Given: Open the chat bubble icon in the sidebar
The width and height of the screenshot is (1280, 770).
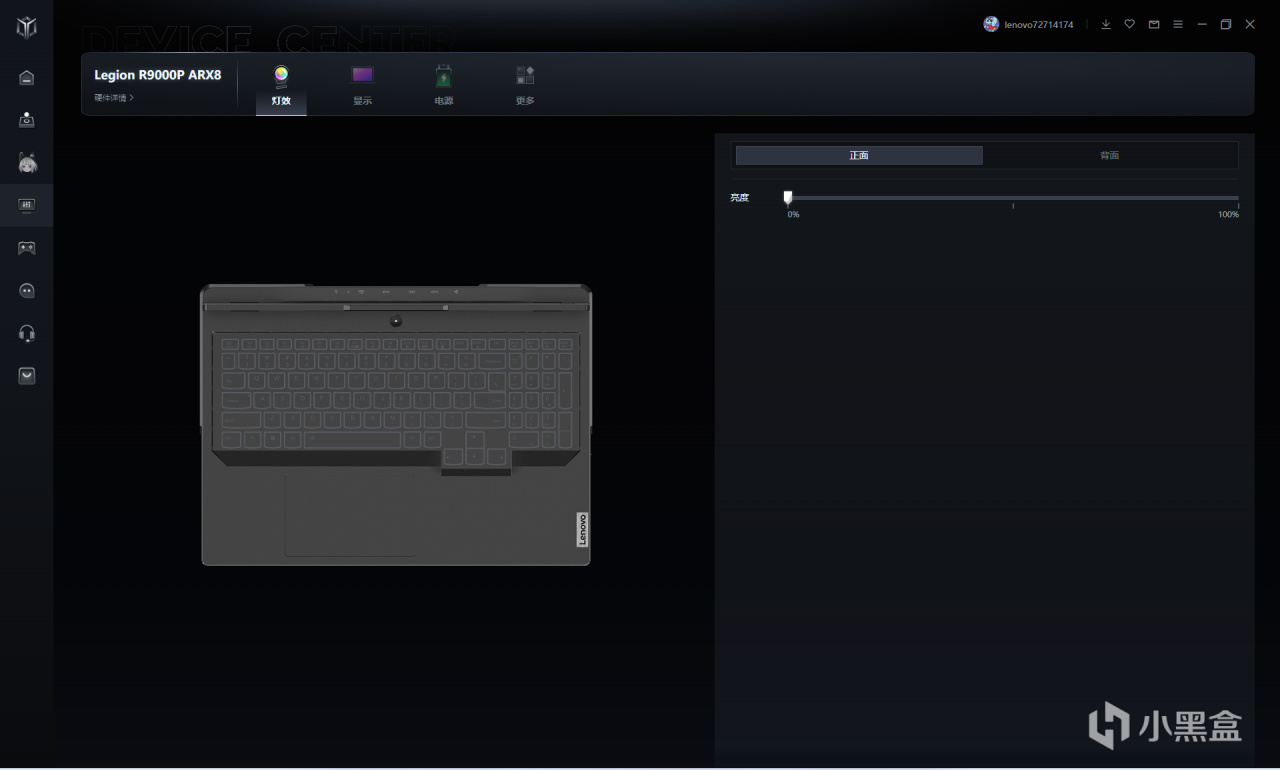Looking at the screenshot, I should pyautogui.click(x=27, y=291).
